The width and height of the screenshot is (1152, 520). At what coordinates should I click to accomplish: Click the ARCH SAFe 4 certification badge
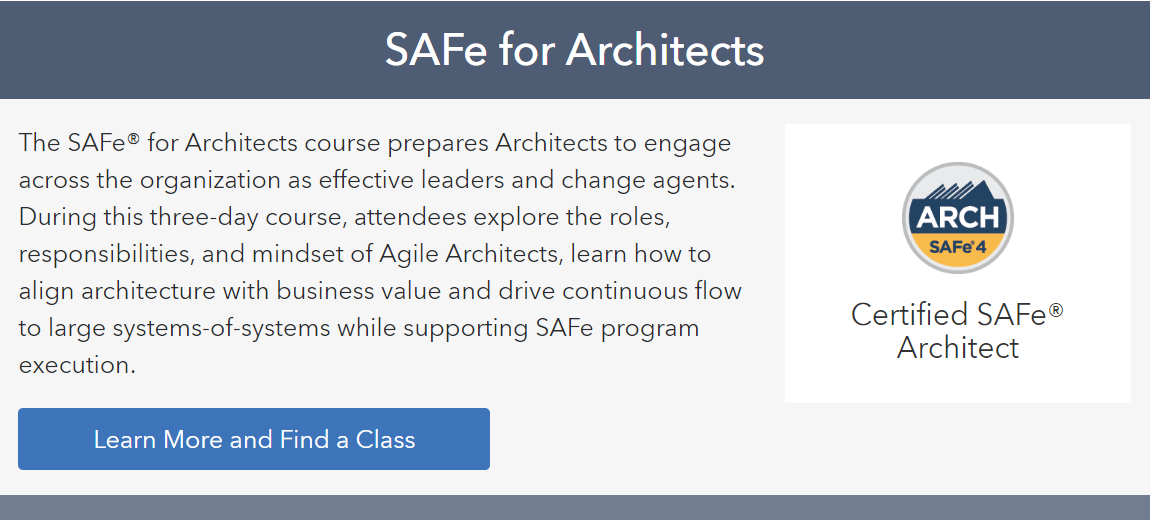coord(957,218)
